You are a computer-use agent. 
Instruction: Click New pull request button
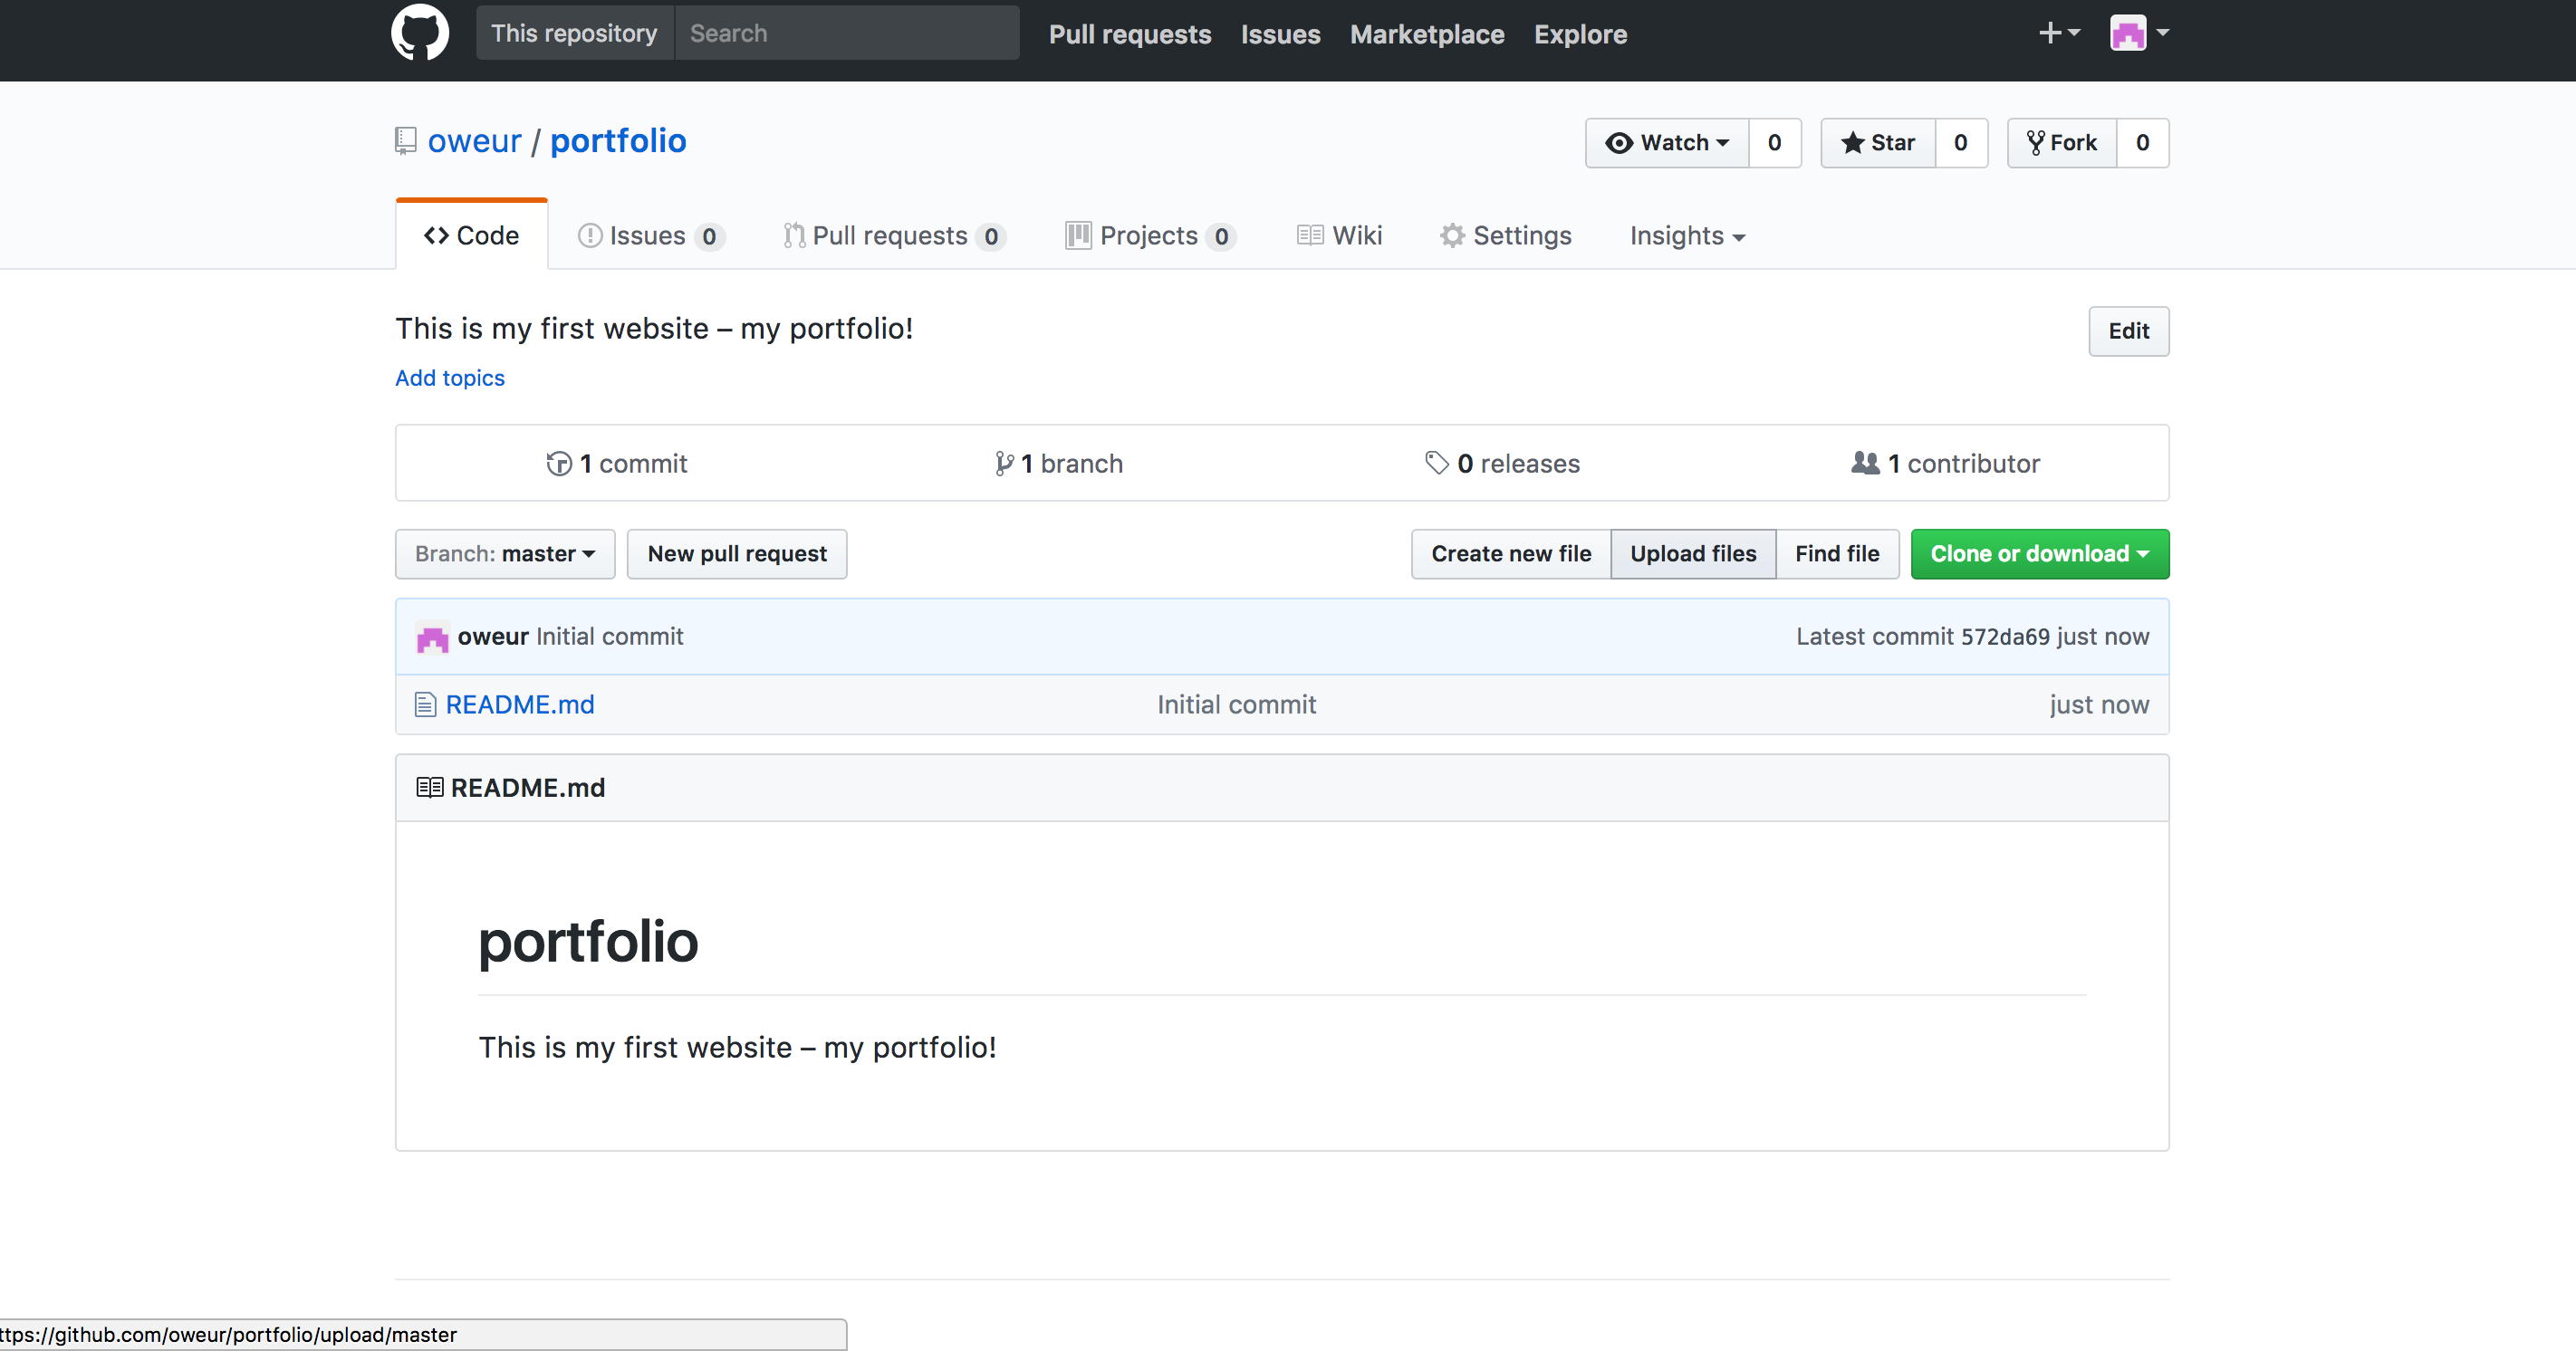click(737, 554)
